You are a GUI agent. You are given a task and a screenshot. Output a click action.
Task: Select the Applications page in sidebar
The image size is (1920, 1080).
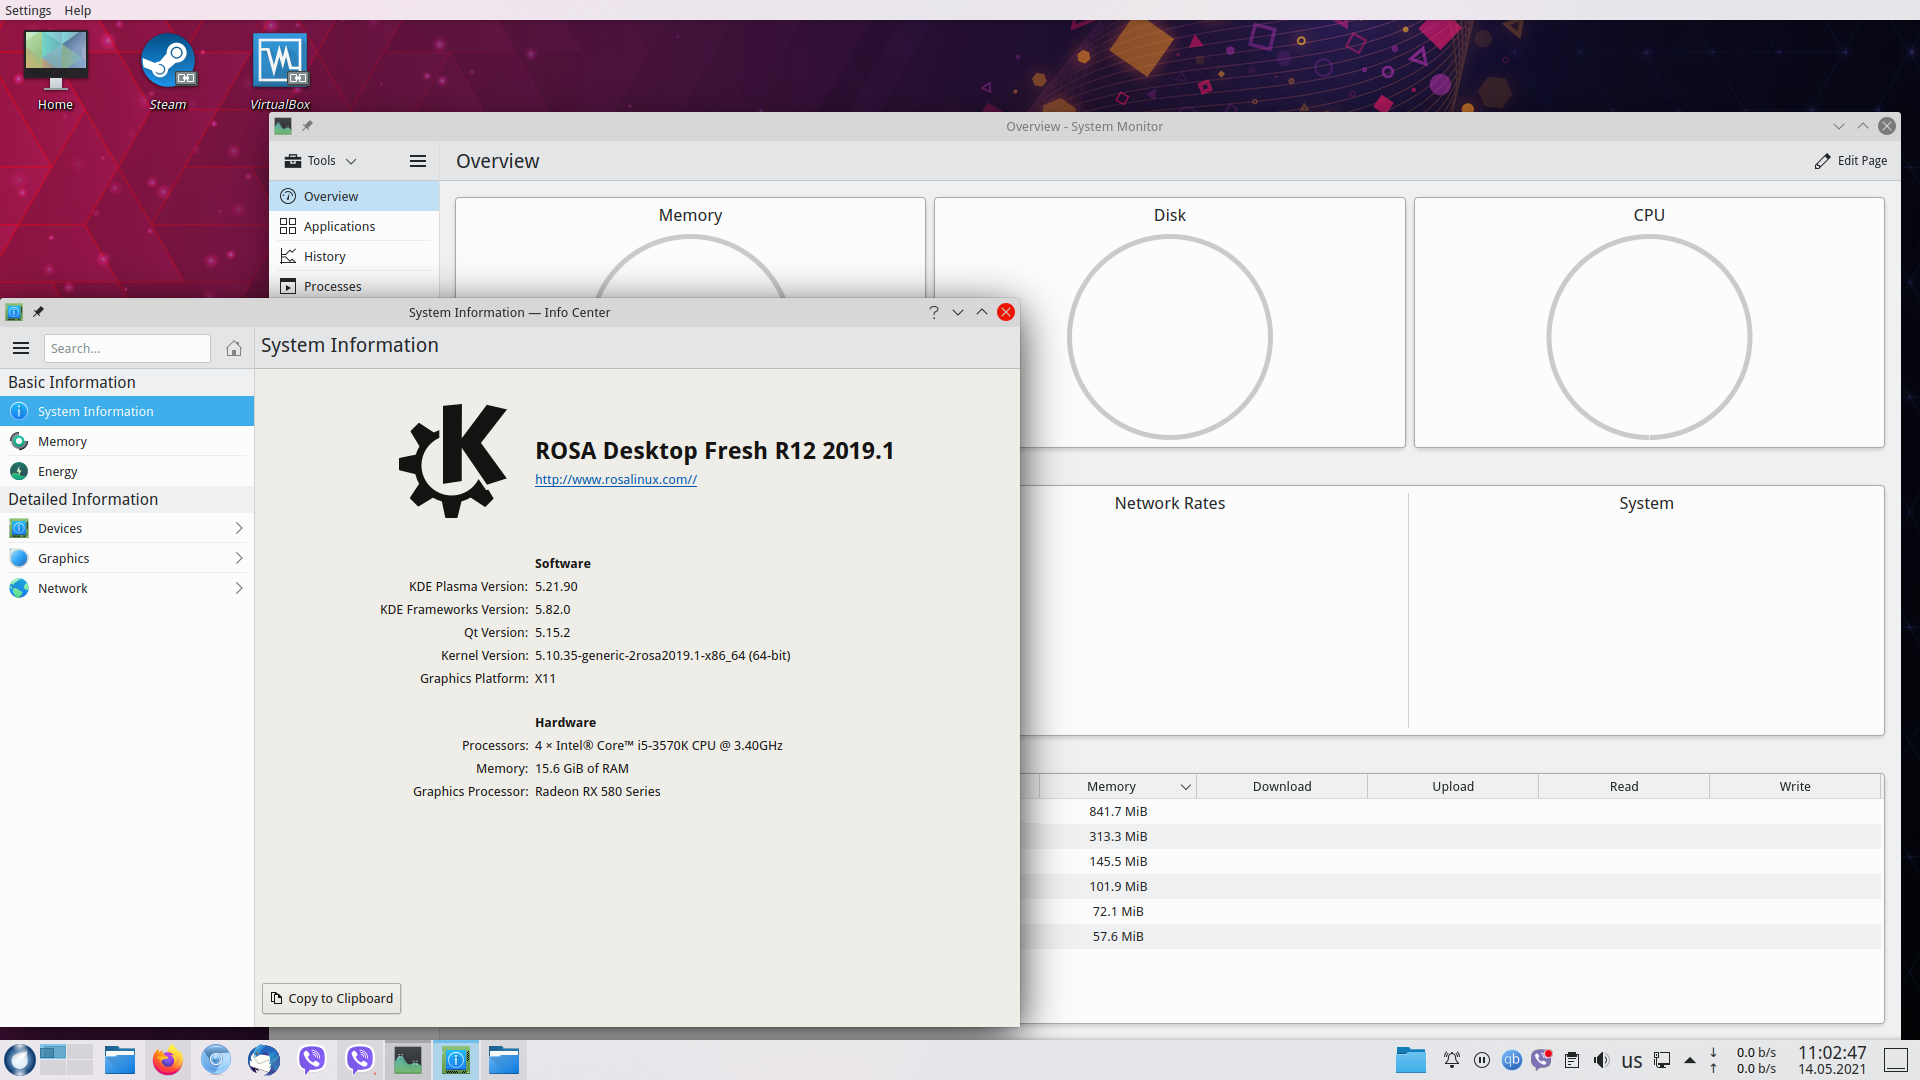click(339, 227)
